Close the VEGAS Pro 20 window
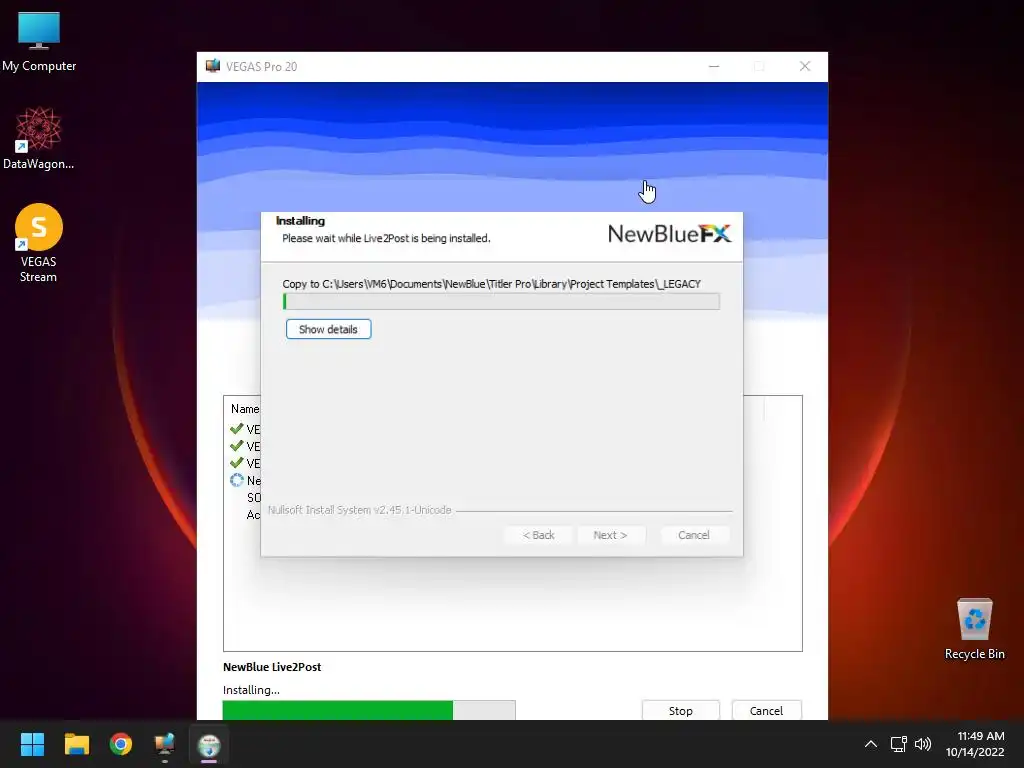The width and height of the screenshot is (1024, 768). (x=805, y=66)
